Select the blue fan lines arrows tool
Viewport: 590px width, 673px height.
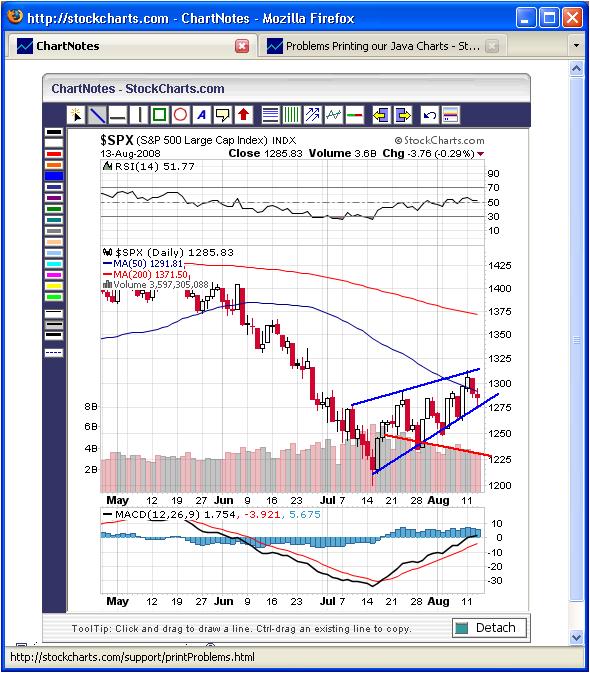coord(312,115)
